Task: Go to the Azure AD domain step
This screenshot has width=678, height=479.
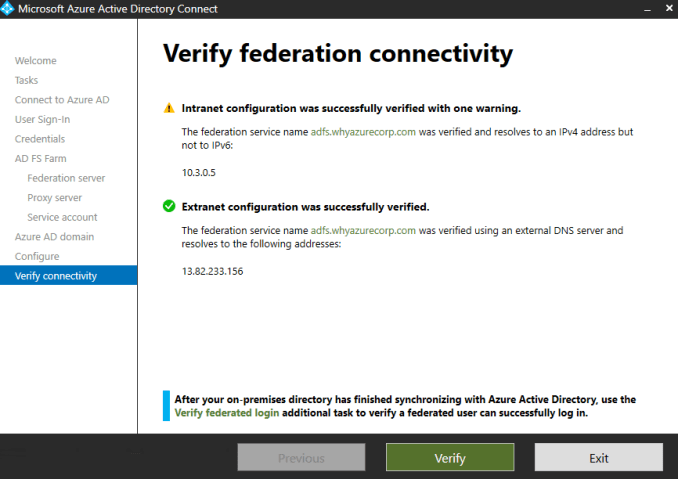Action: coord(54,236)
